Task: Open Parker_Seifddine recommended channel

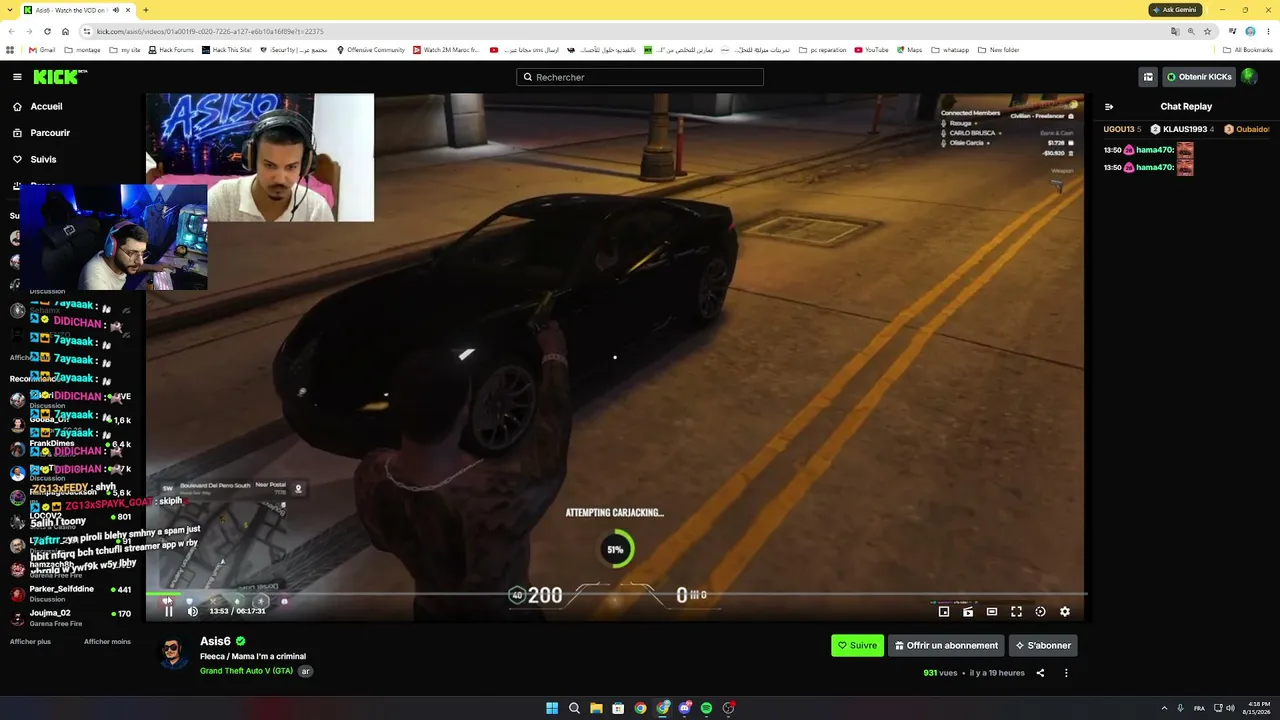Action: tap(70, 593)
